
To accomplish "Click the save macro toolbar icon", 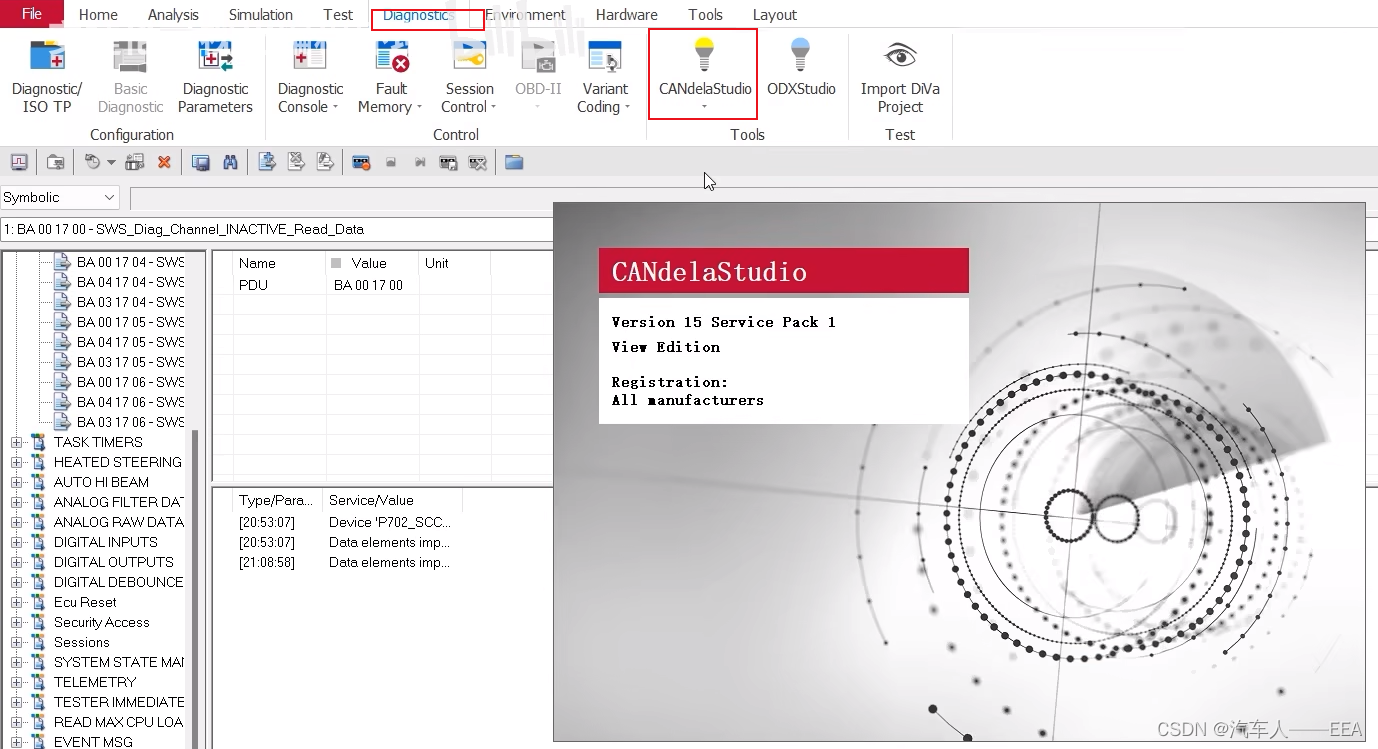I will pyautogui.click(x=449, y=162).
